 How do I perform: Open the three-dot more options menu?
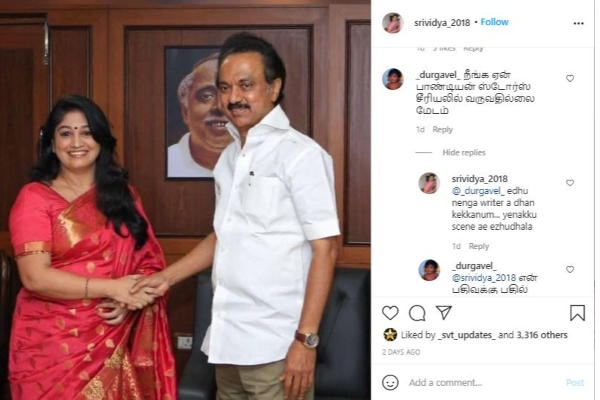[x=579, y=23]
